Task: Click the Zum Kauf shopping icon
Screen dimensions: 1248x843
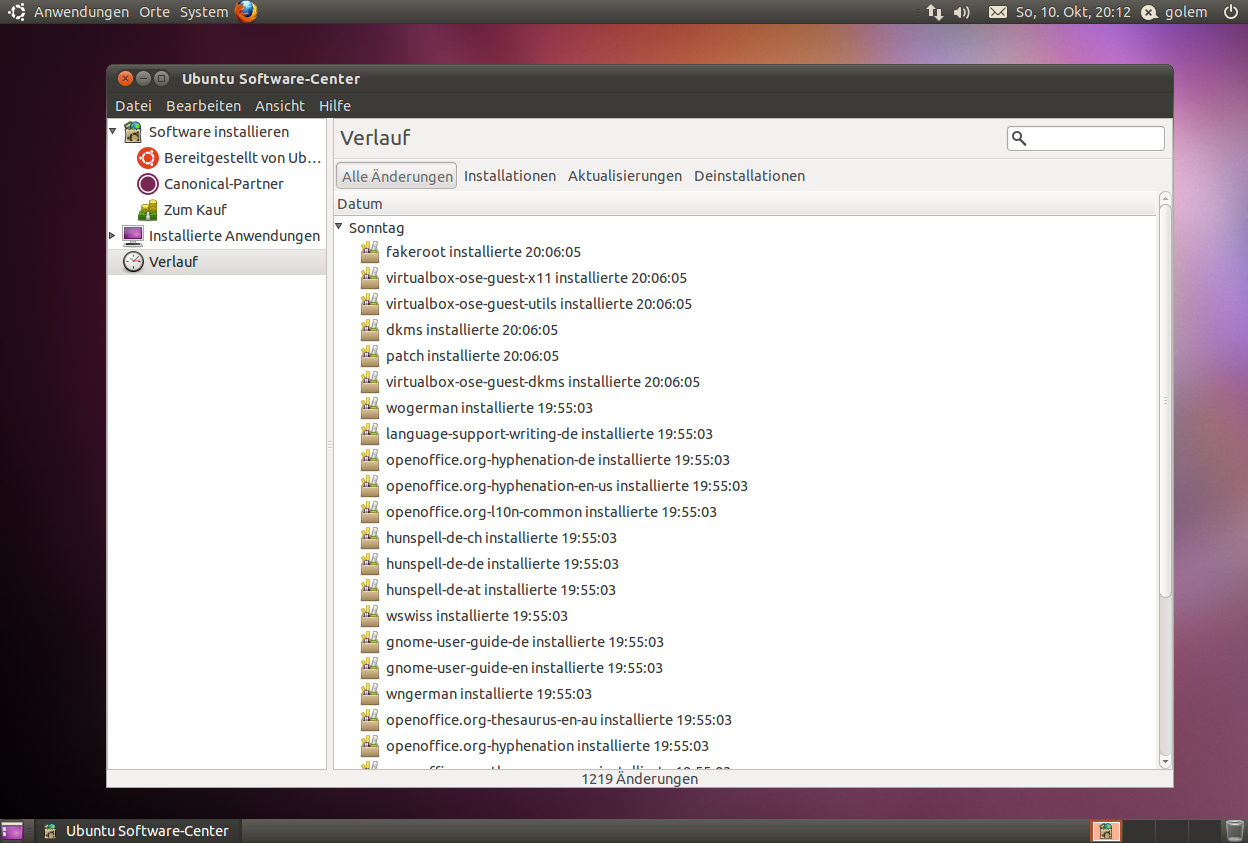Action: [148, 210]
